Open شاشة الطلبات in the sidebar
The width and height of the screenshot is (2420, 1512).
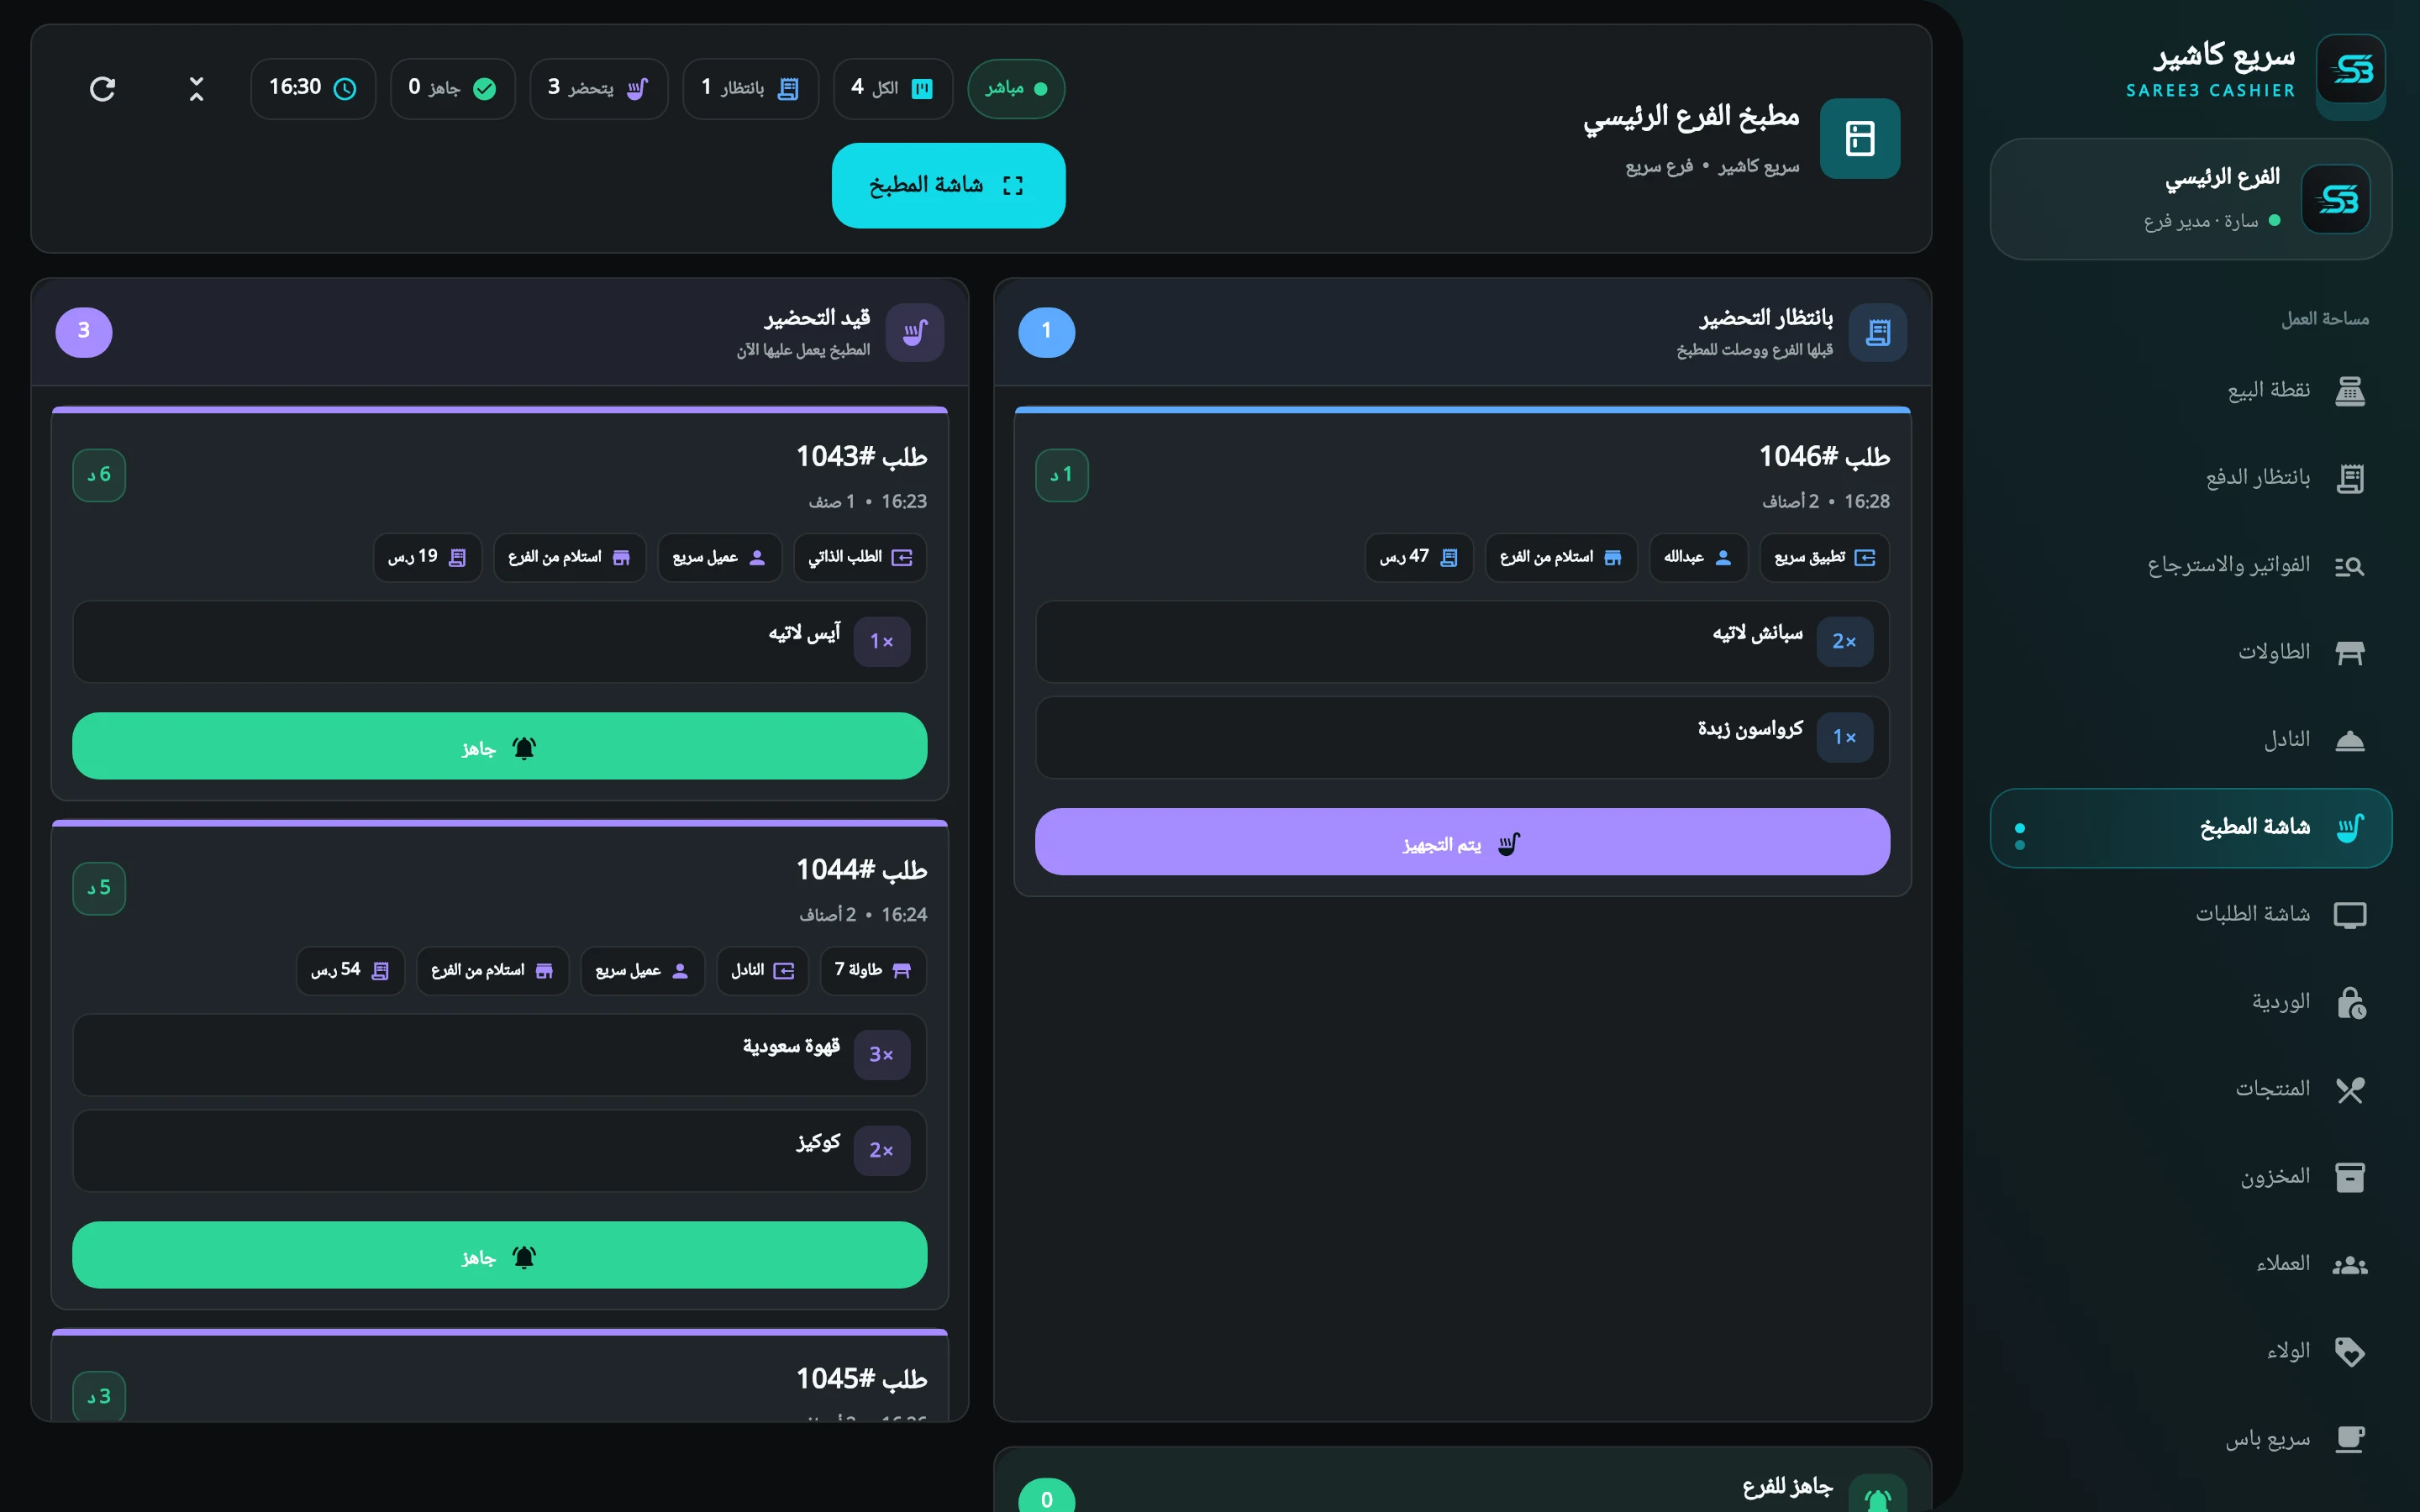(2191, 915)
